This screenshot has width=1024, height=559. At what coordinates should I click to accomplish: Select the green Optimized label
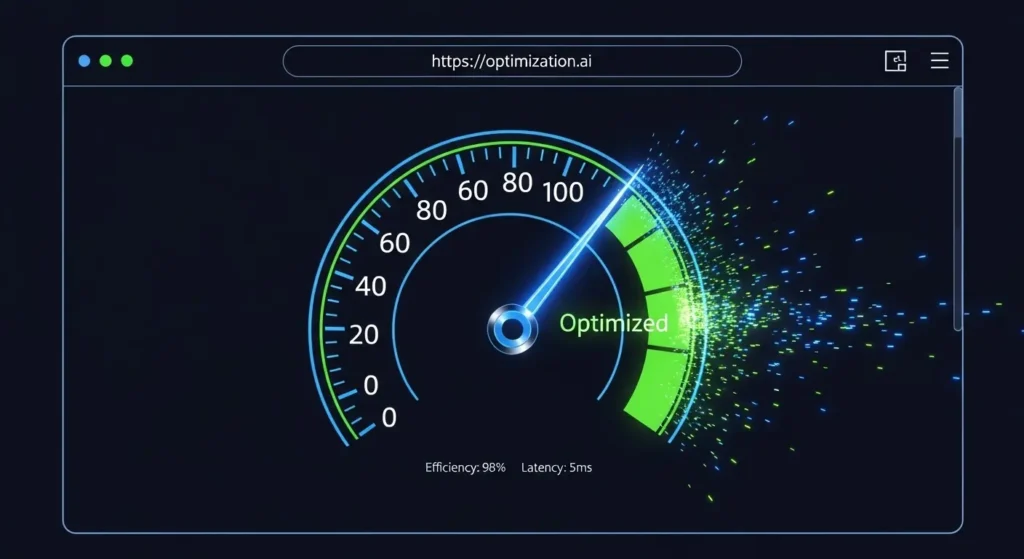coord(613,324)
